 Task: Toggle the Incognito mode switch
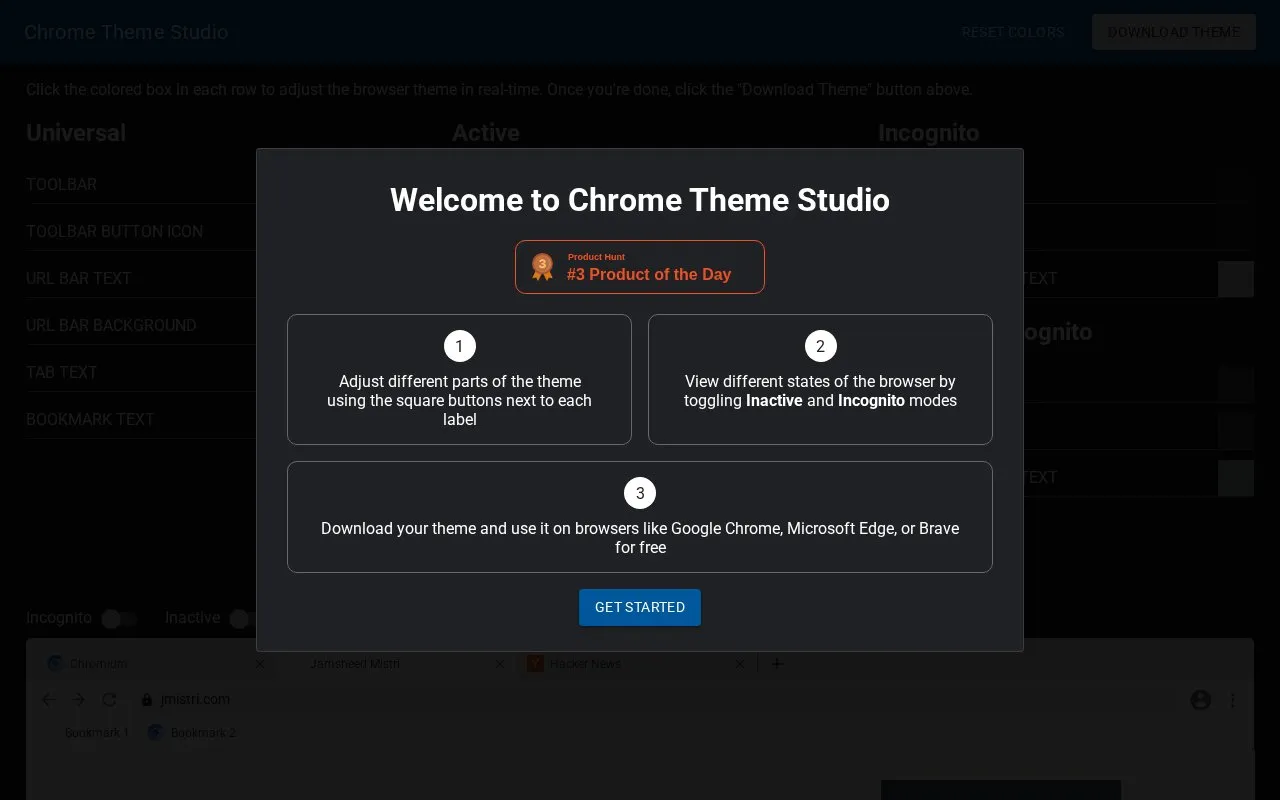pos(119,619)
